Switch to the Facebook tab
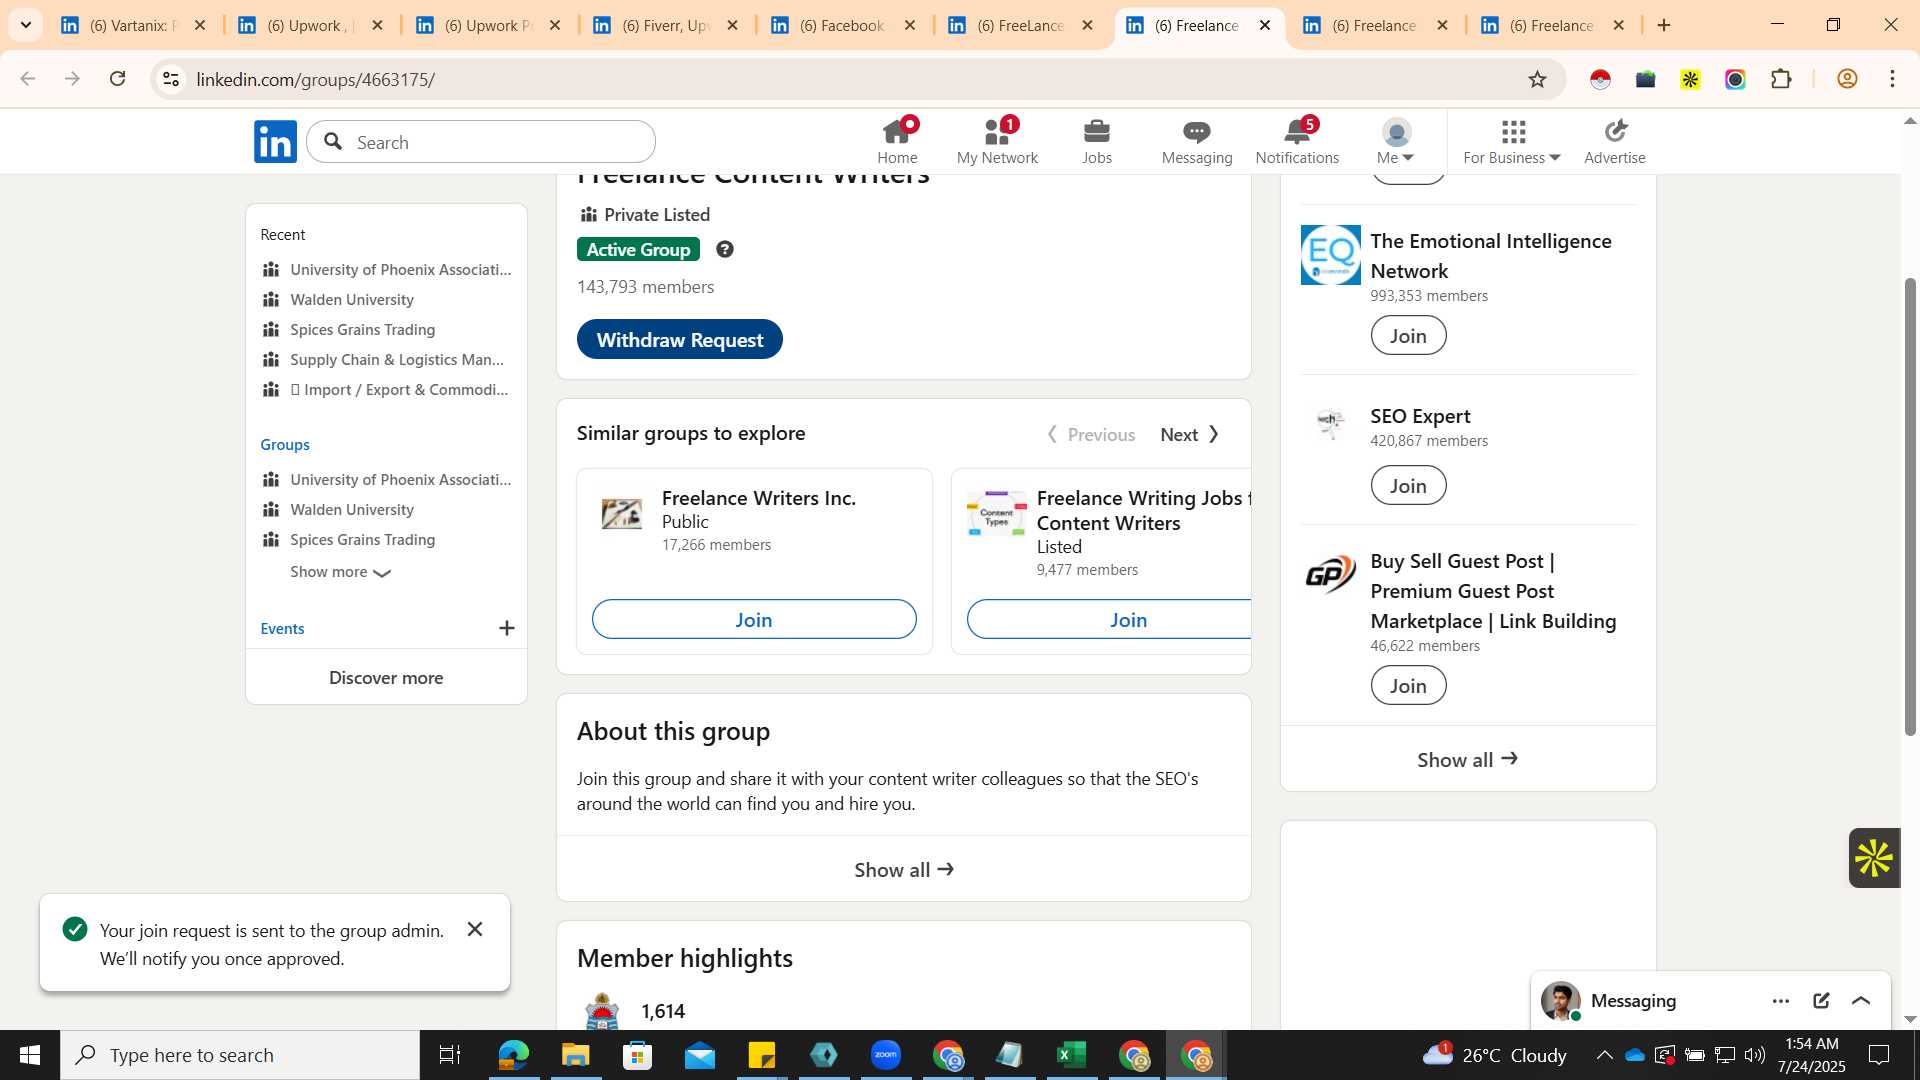The height and width of the screenshot is (1080, 1920). point(842,25)
